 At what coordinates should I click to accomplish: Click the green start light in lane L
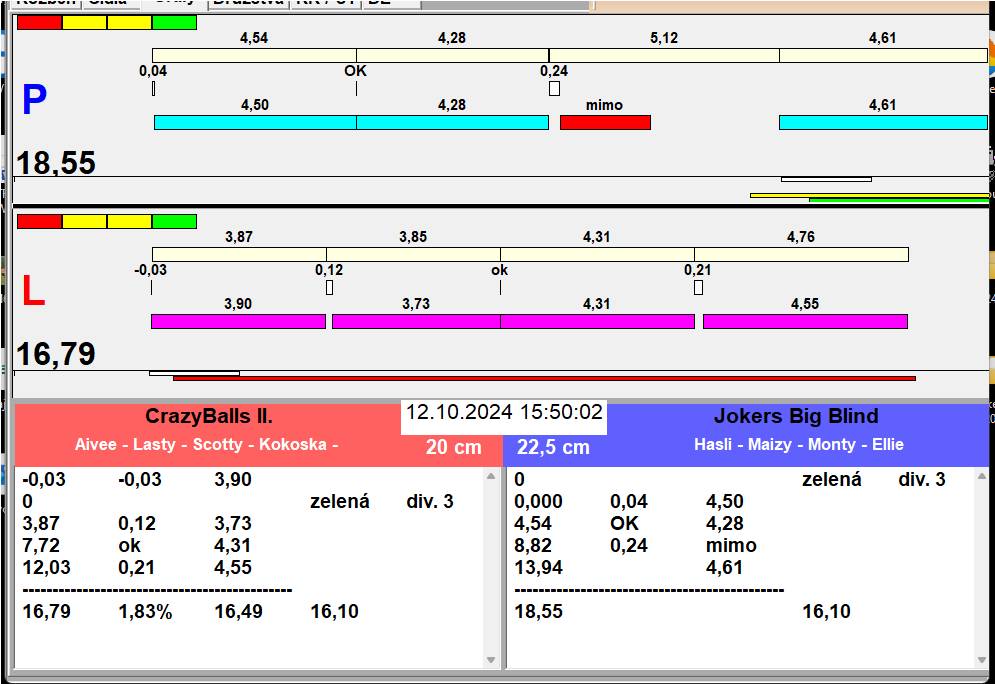[x=175, y=221]
